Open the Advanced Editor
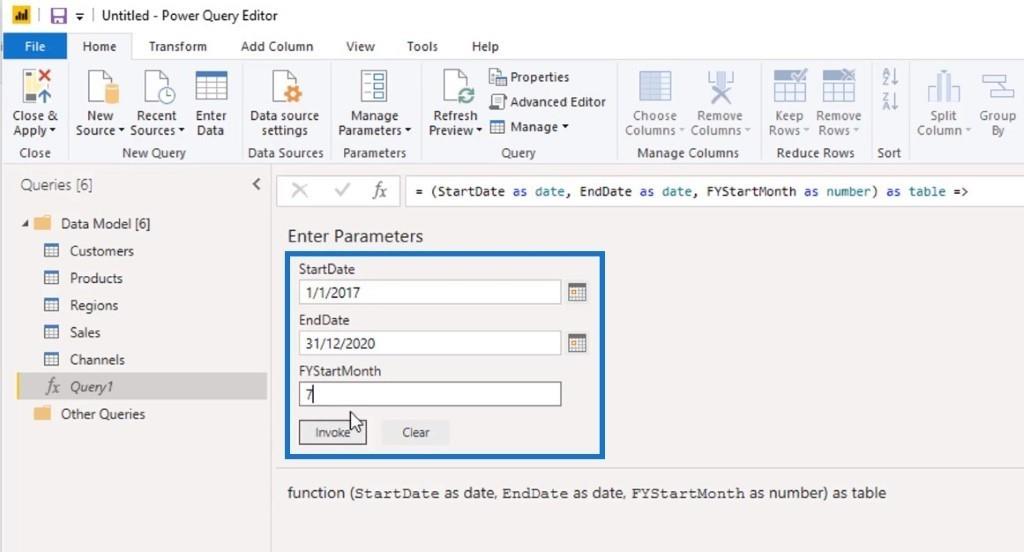The width and height of the screenshot is (1024, 552). coord(547,102)
